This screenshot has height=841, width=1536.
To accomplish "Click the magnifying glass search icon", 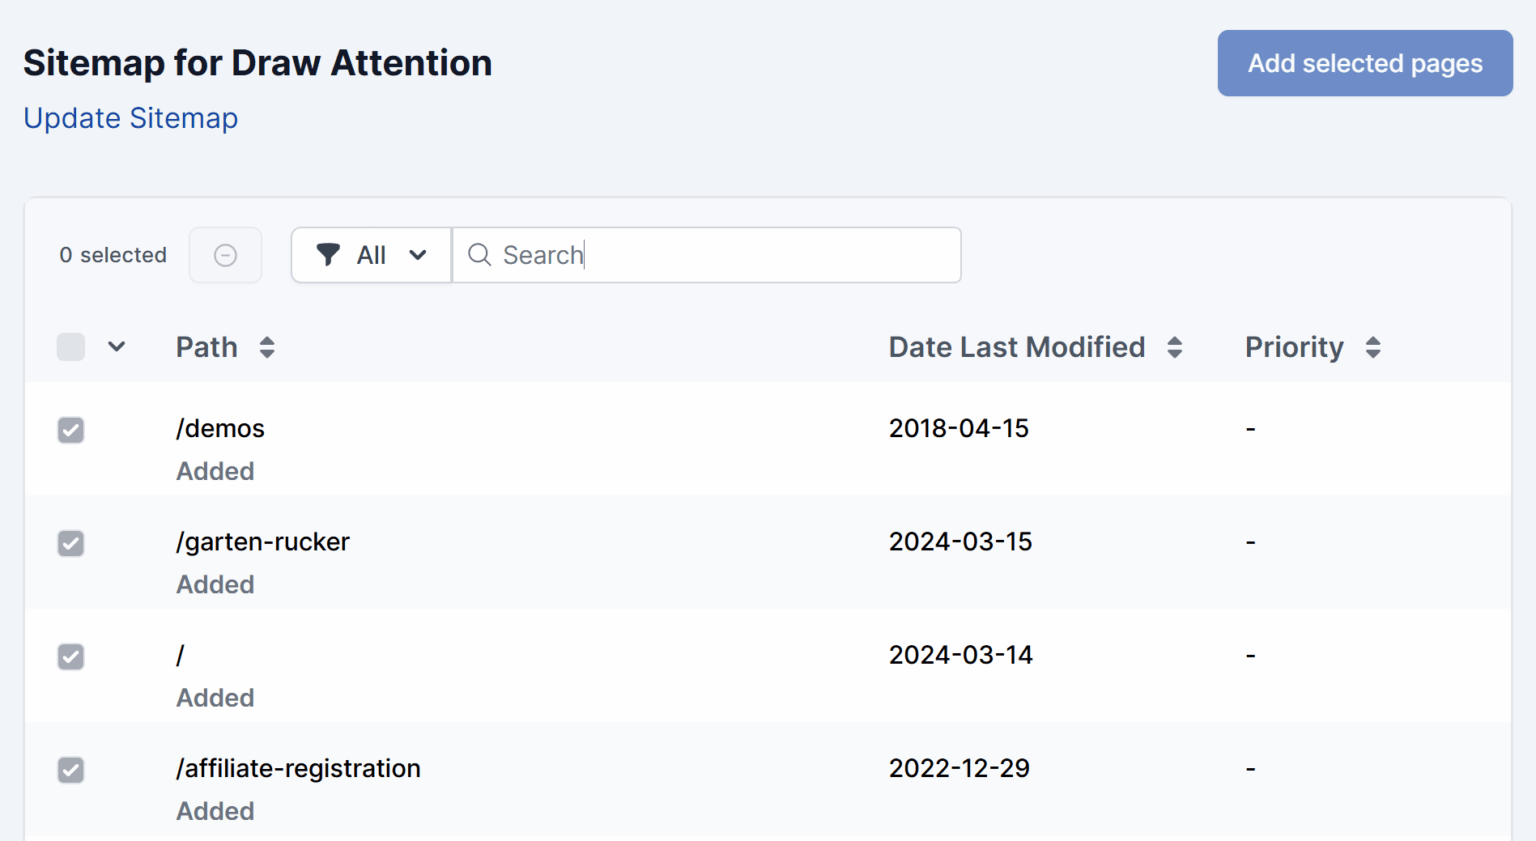I will tap(480, 255).
